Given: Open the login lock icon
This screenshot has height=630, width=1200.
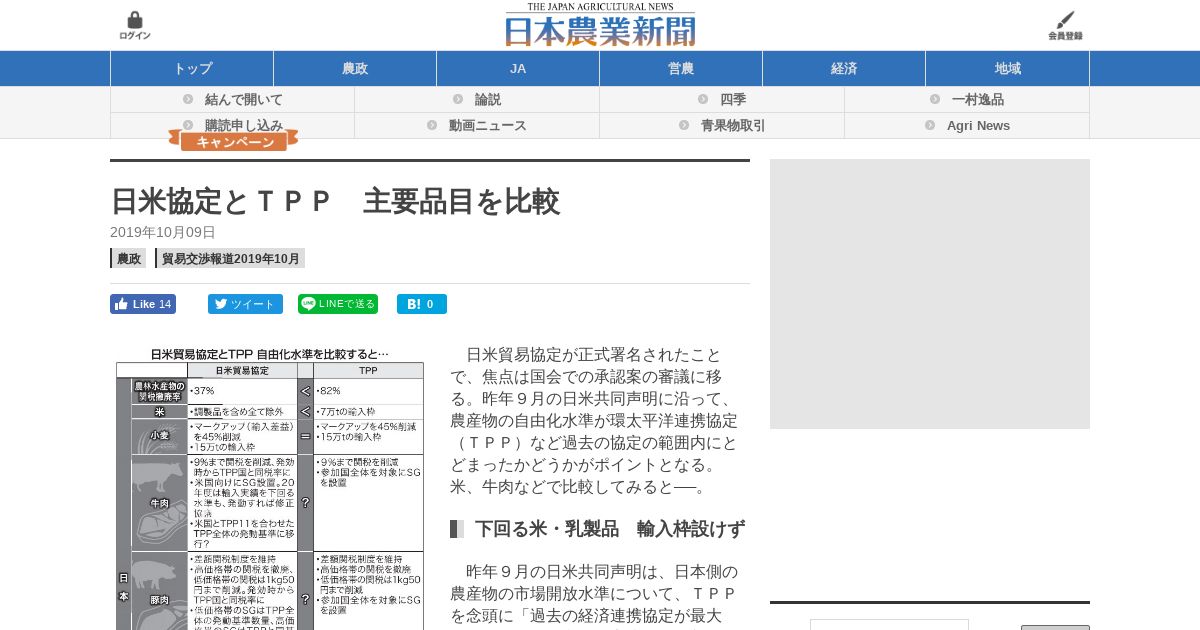Looking at the screenshot, I should coord(135,26).
